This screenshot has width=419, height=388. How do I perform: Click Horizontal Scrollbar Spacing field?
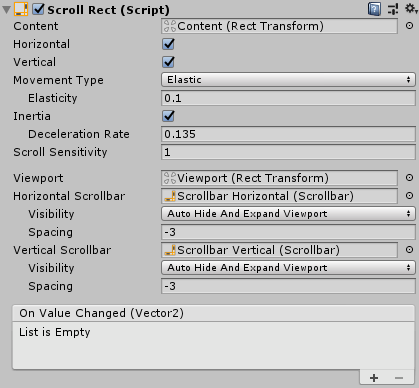pos(288,232)
